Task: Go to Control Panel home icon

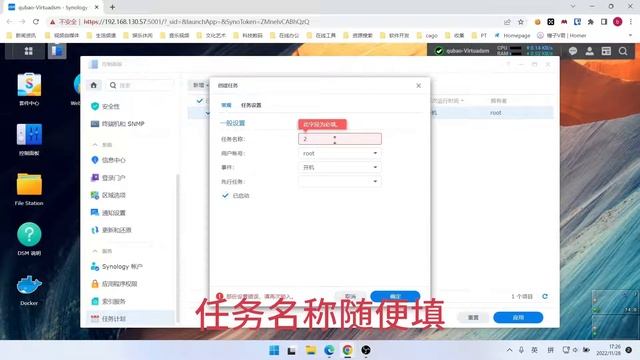Action: [x=93, y=85]
